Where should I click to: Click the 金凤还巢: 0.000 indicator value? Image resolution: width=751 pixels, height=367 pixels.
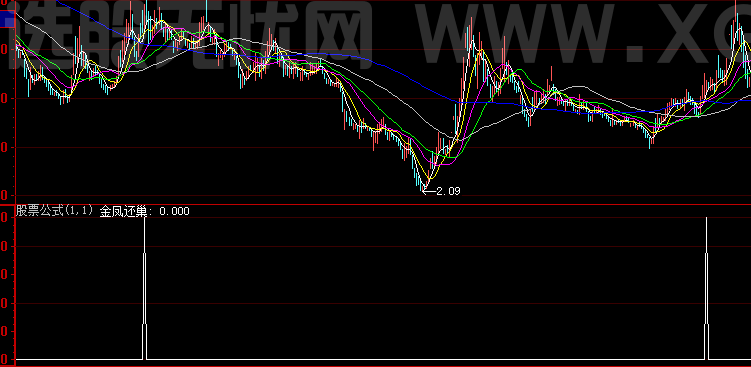(144, 211)
